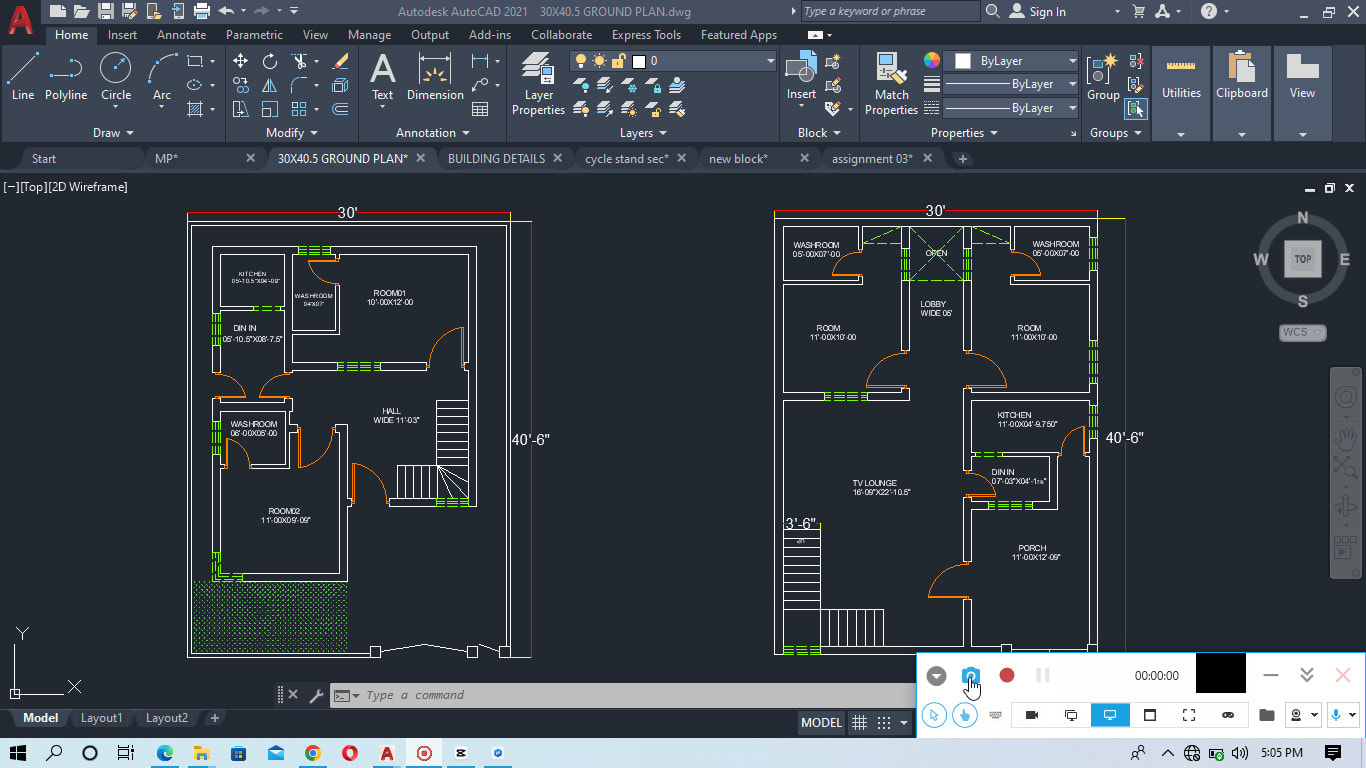1366x768 pixels.
Task: Click the Move tool in Modify panel
Action: click(x=241, y=61)
